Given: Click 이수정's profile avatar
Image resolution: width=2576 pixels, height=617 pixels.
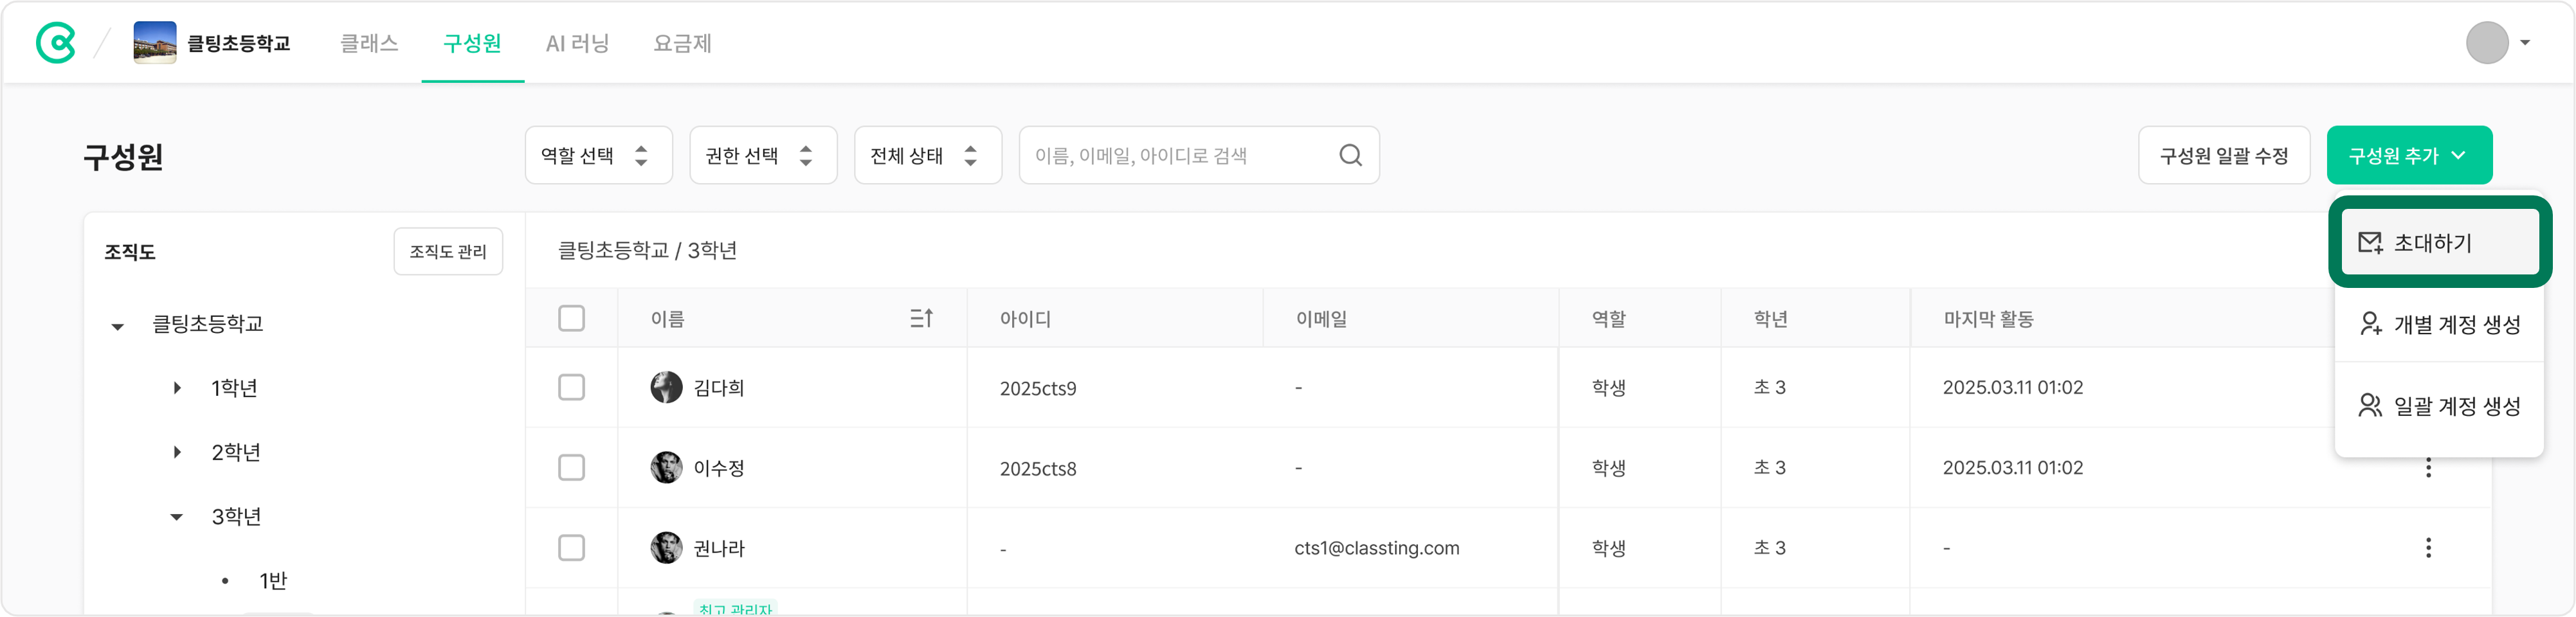Looking at the screenshot, I should [x=666, y=467].
